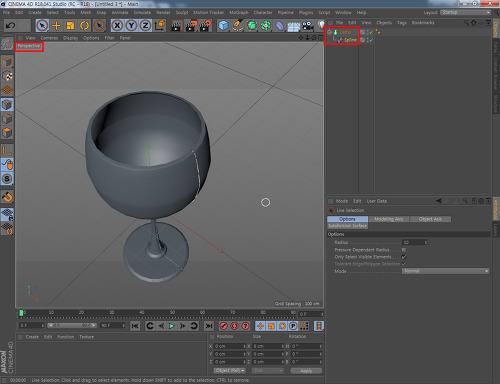This screenshot has height=384, width=500.
Task: Toggle Spline object enable checkmark
Action: 371,40
